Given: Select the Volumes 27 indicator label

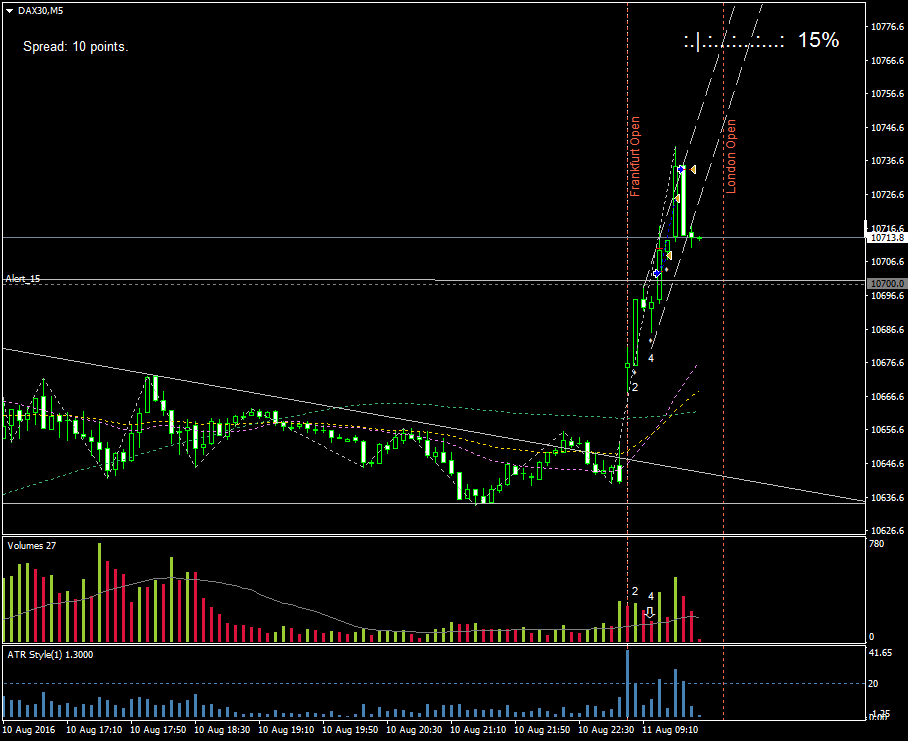Looking at the screenshot, I should pyautogui.click(x=31, y=545).
